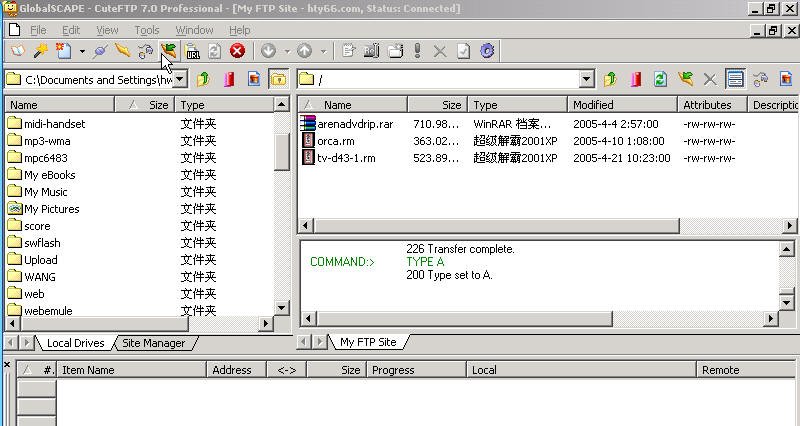800x426 pixels.
Task: Click the local pane filter page icon
Action: point(254,79)
